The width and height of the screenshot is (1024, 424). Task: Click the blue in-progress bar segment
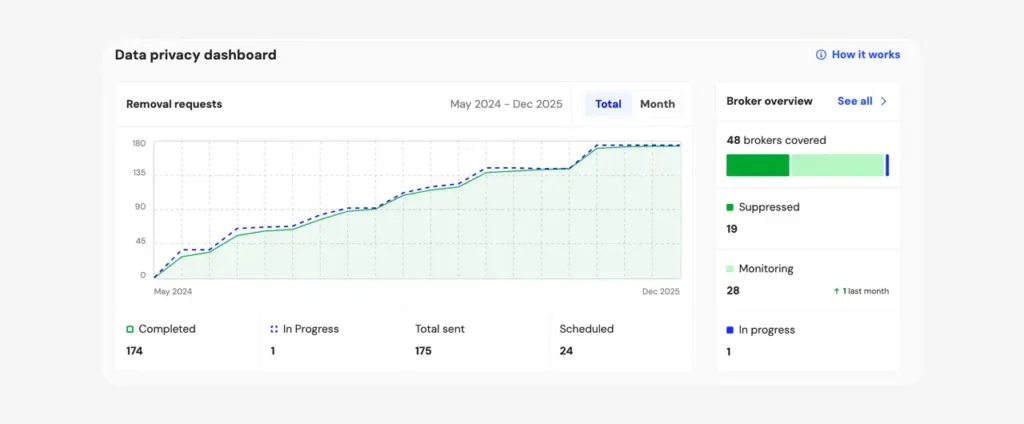[x=887, y=165]
